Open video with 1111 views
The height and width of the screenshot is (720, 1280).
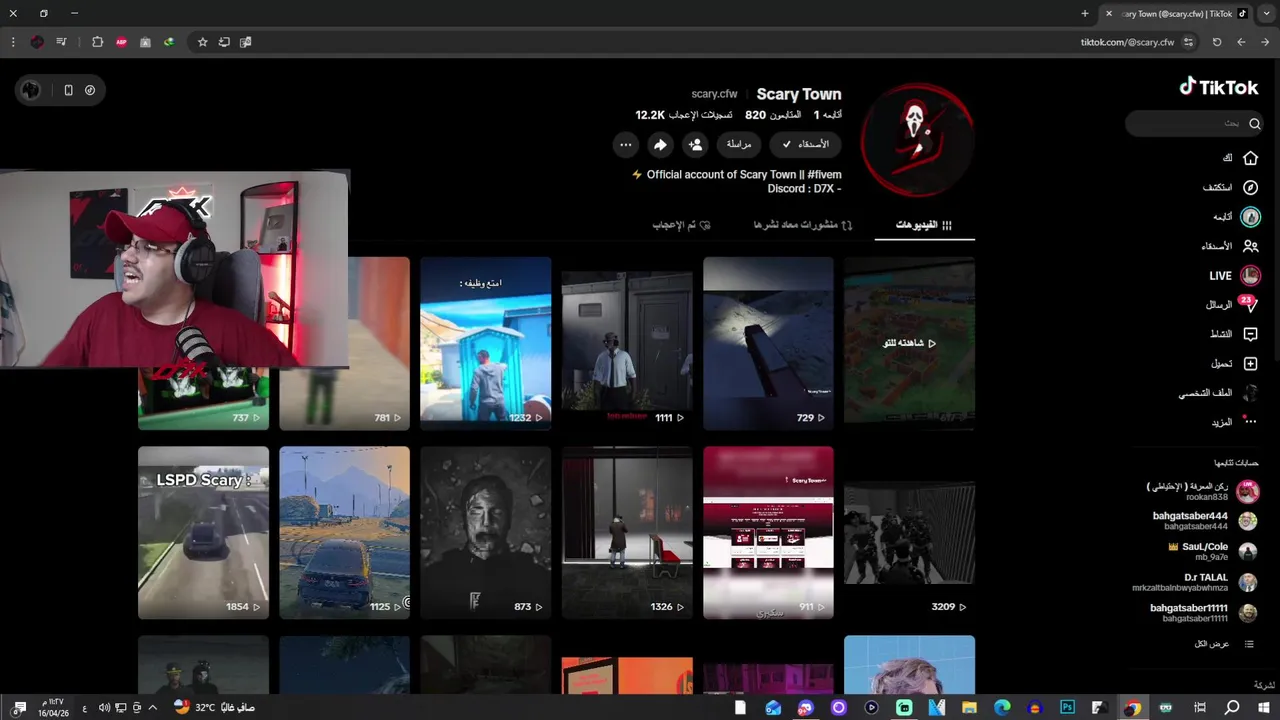(x=627, y=343)
